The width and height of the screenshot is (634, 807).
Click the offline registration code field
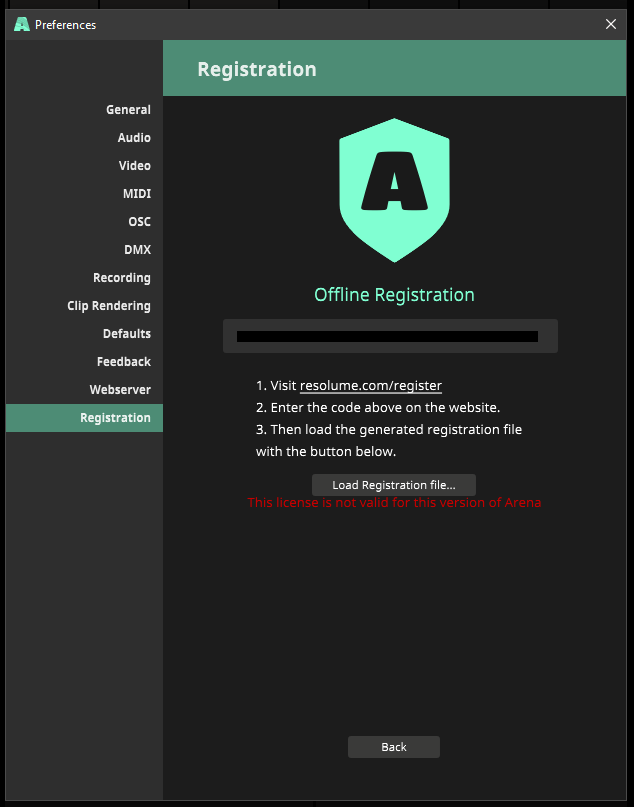(390, 337)
